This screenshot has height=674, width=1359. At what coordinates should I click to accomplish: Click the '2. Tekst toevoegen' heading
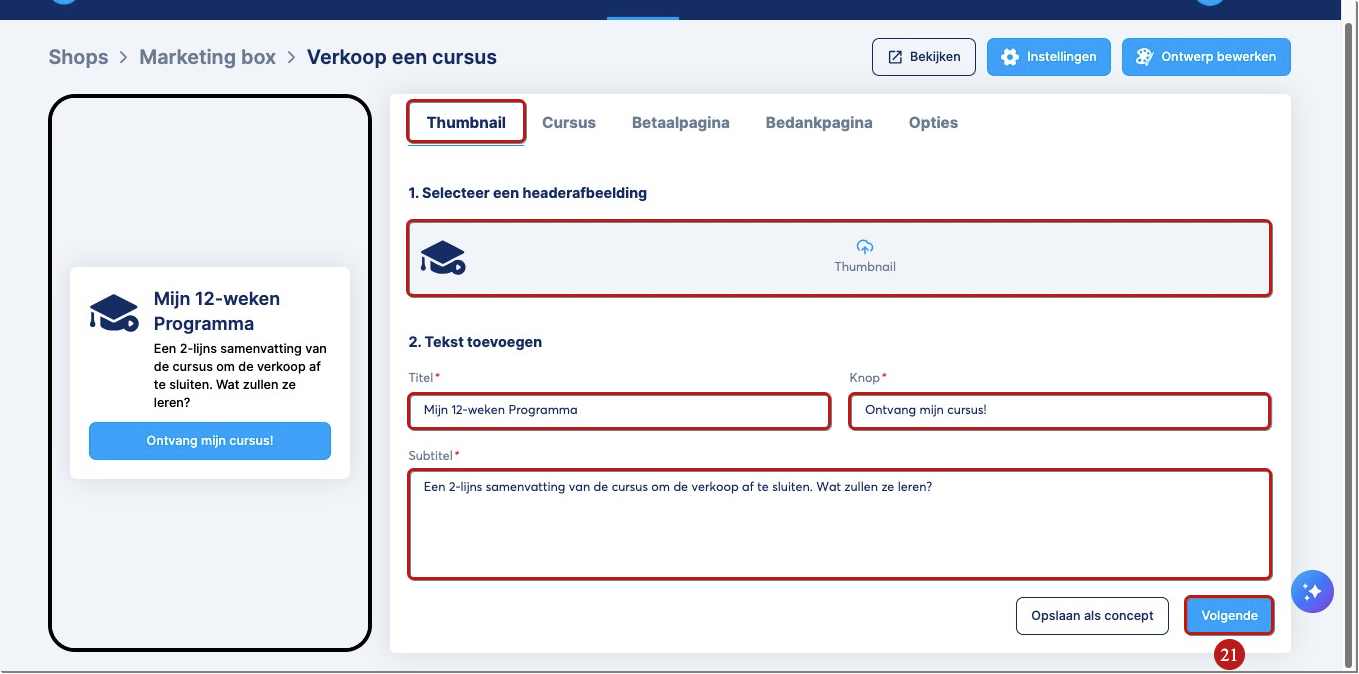point(475,342)
